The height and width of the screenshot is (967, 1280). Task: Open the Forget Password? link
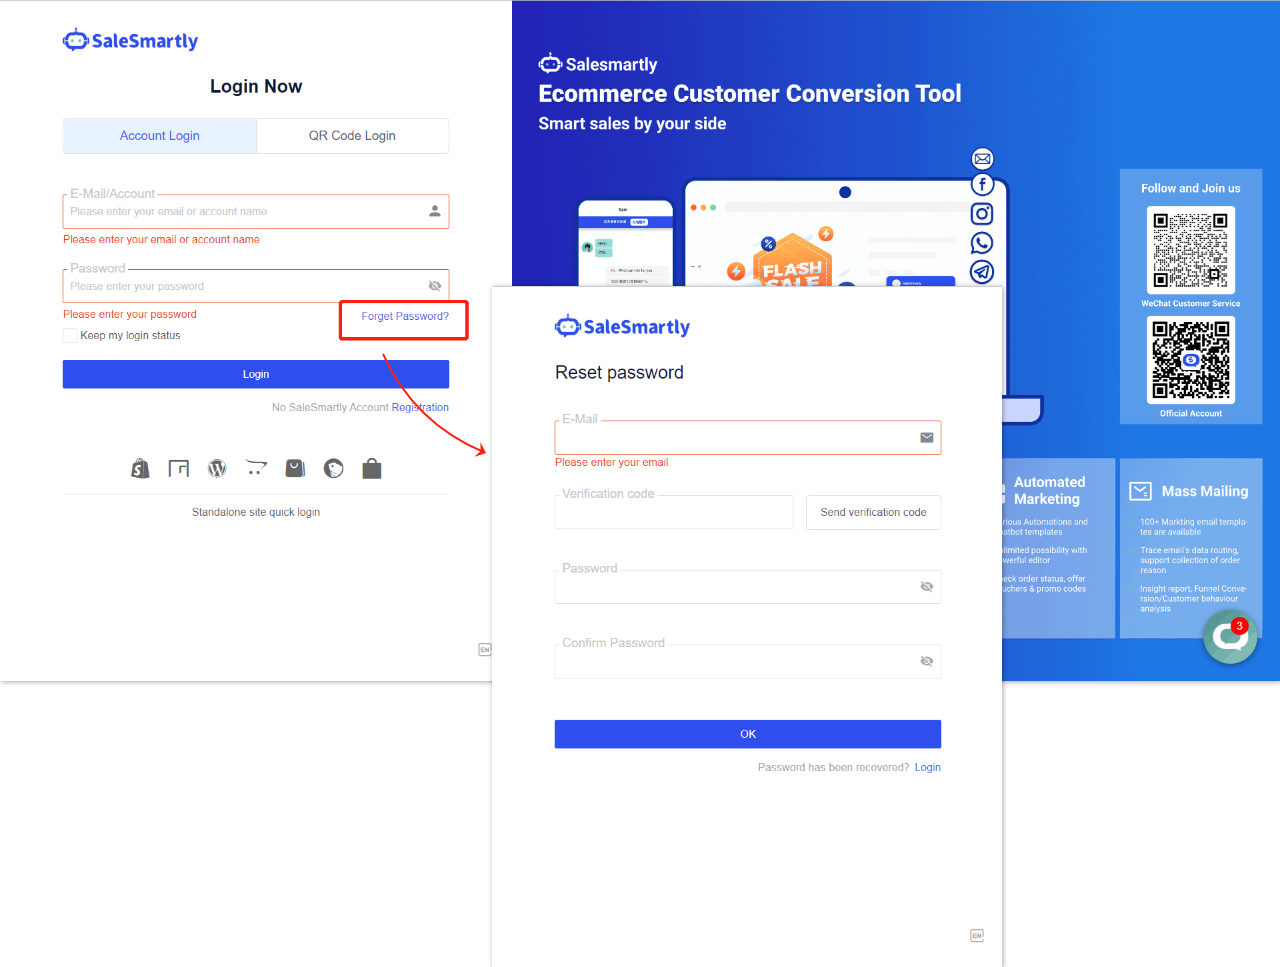coord(405,316)
